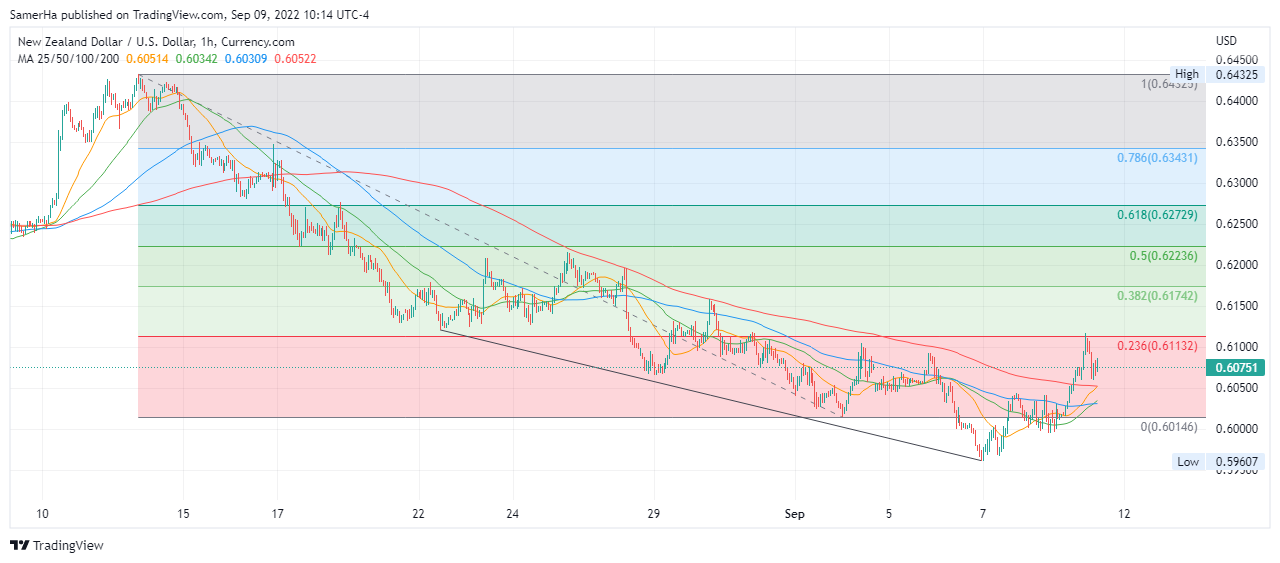Select the 0.236 Fibonacci level label
This screenshot has height=563, width=1280.
pos(1156,346)
